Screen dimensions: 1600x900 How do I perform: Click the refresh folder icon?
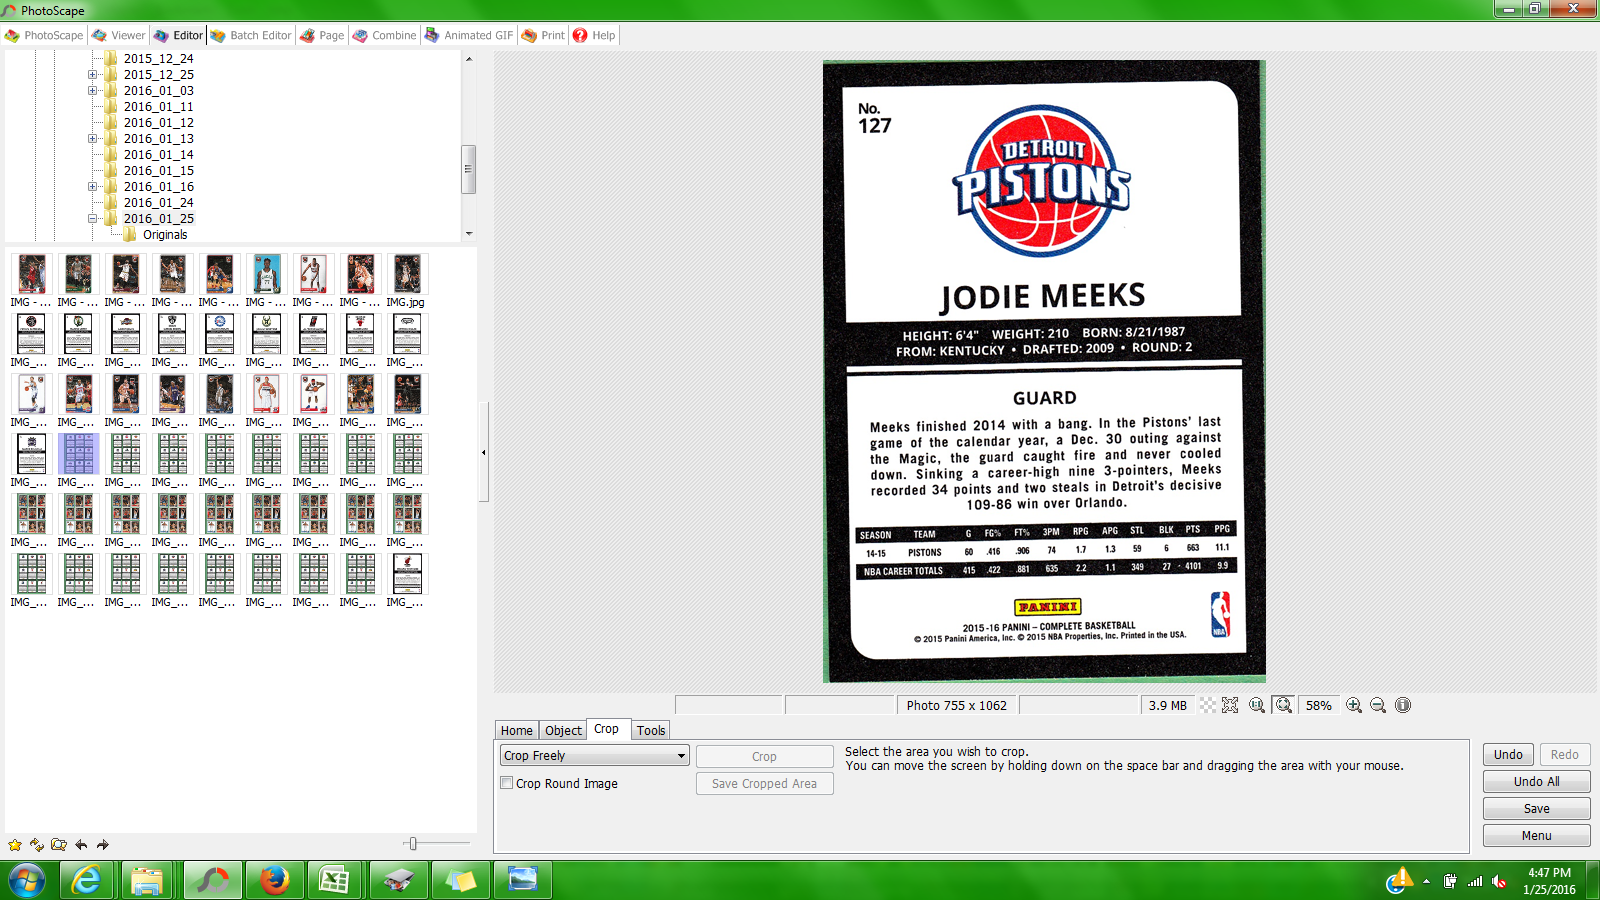[37, 845]
